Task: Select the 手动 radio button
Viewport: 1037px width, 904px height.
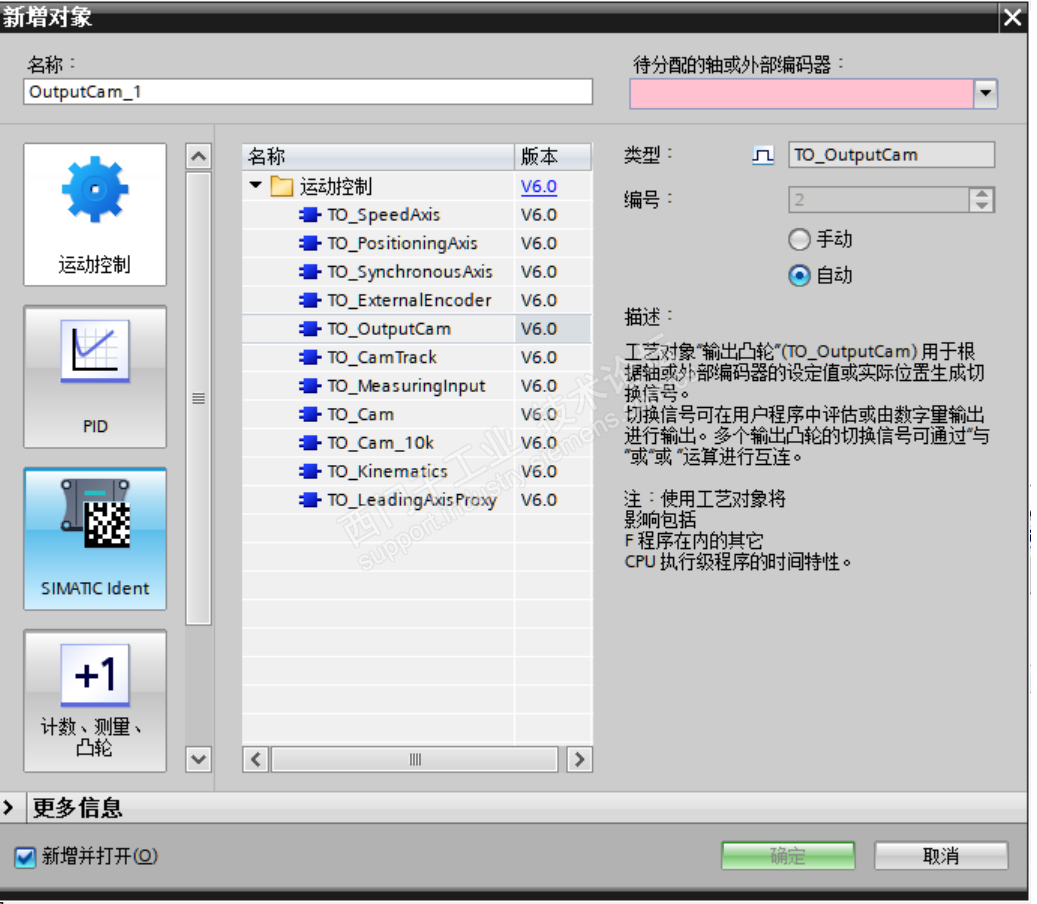Action: point(799,239)
